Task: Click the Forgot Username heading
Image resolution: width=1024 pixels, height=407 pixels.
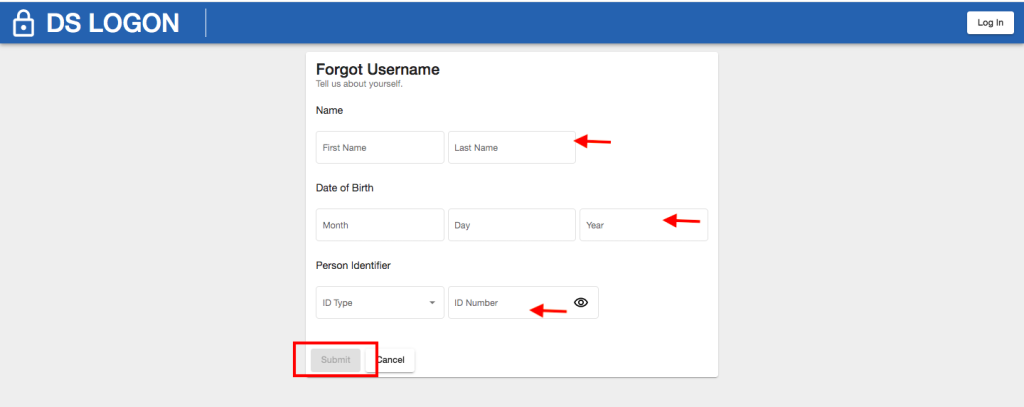Action: pyautogui.click(x=377, y=69)
